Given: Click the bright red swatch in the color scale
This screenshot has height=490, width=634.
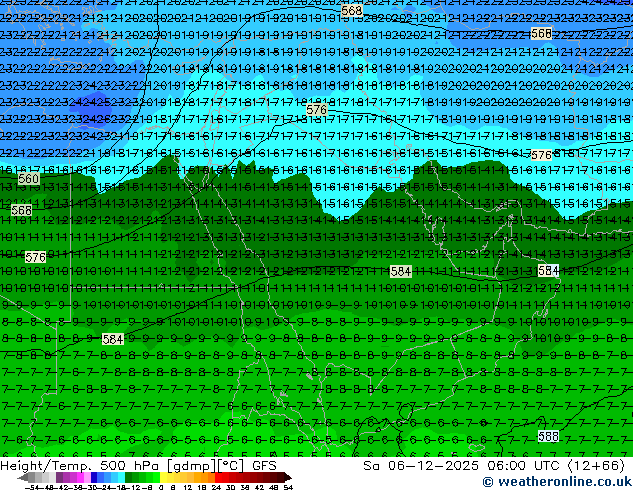Looking at the screenshot, I should [x=218, y=478].
